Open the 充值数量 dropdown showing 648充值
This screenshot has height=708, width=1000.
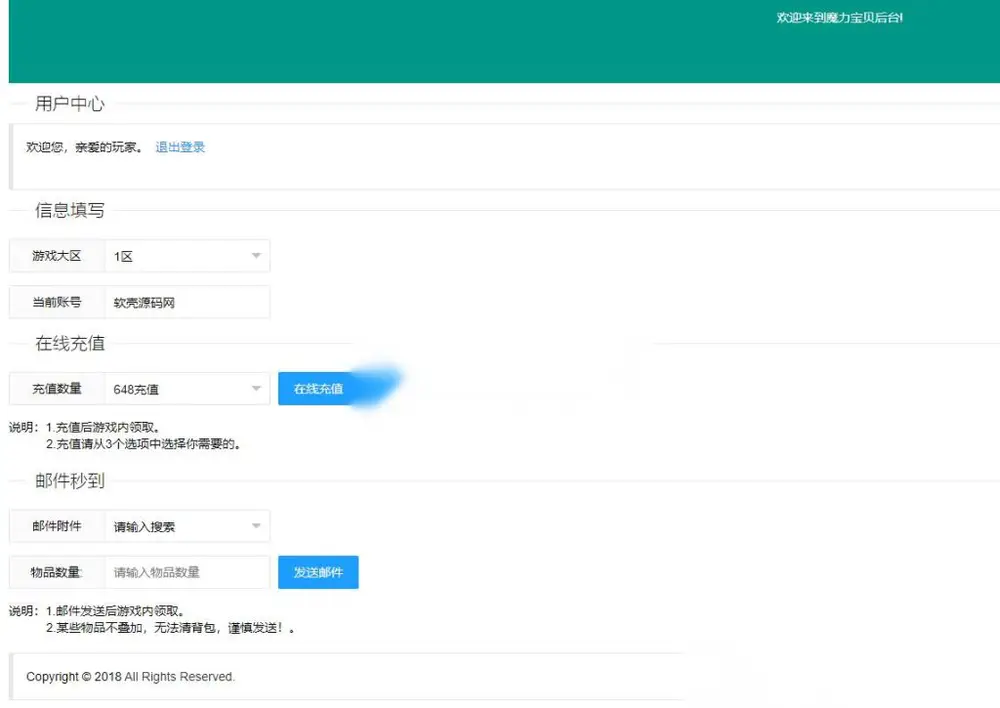click(x=187, y=389)
